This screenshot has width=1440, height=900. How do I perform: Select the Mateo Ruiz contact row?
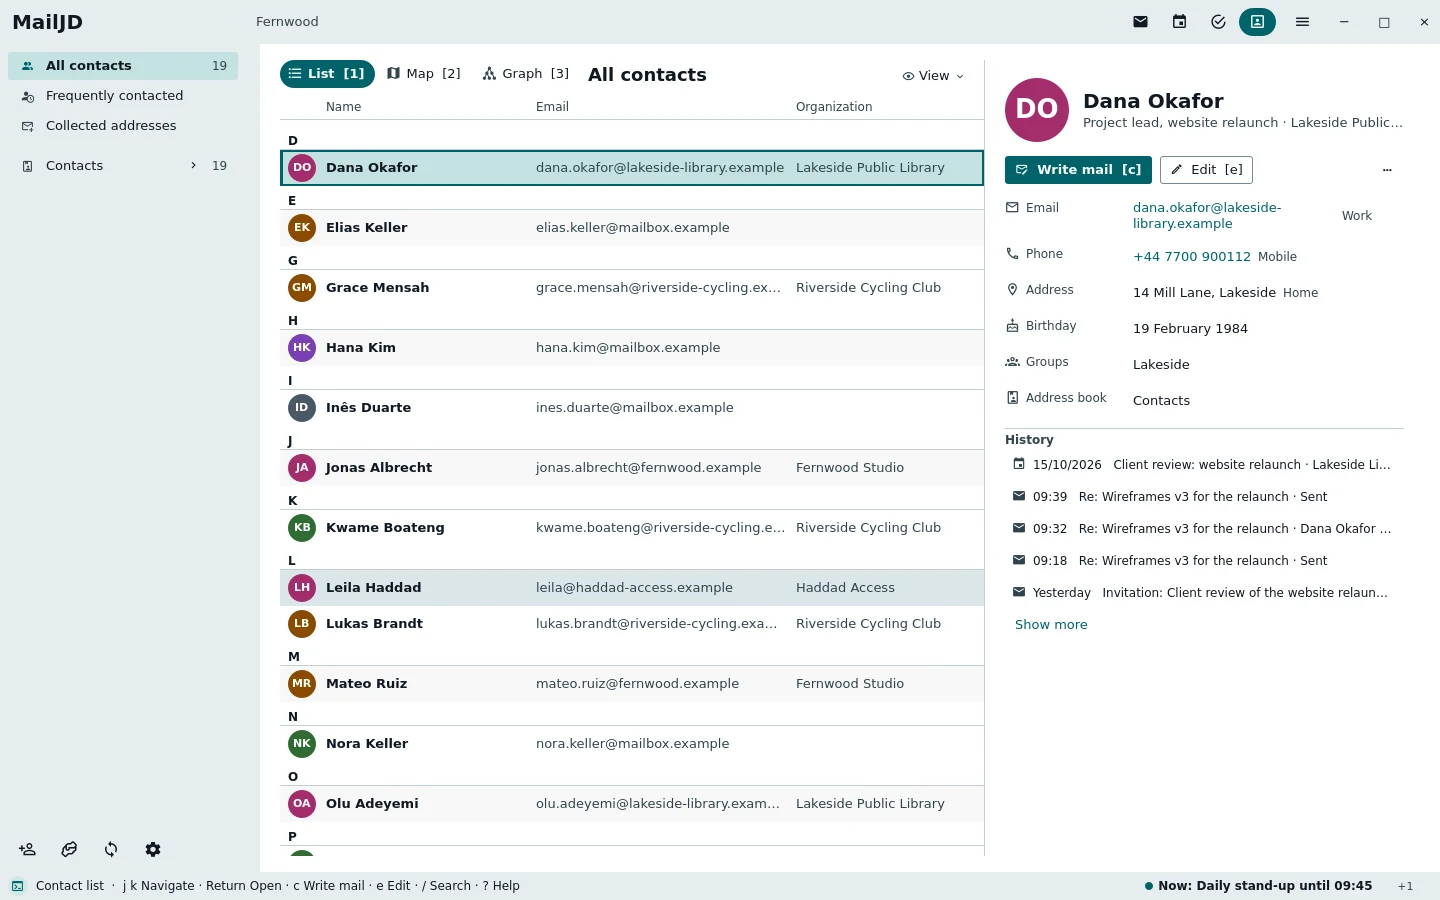632,684
